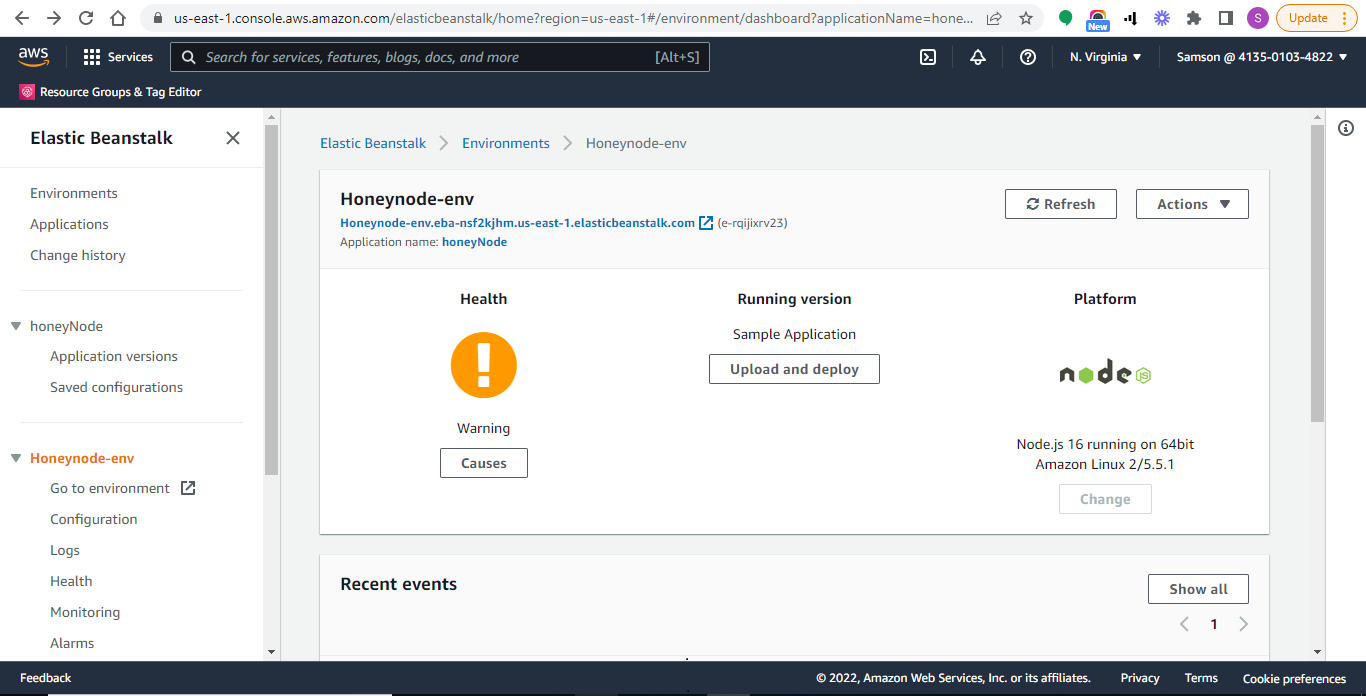Open the AWS CloudShell terminal icon
Viewport: 1366px width, 696px height.
pos(927,57)
